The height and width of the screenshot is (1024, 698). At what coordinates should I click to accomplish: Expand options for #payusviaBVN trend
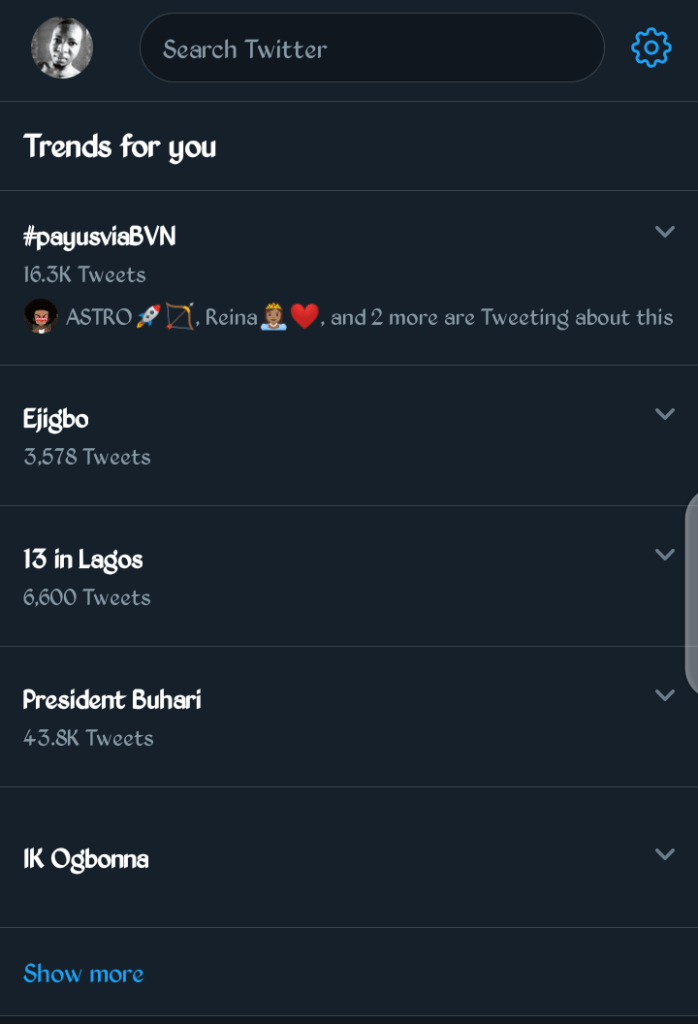pyautogui.click(x=664, y=232)
